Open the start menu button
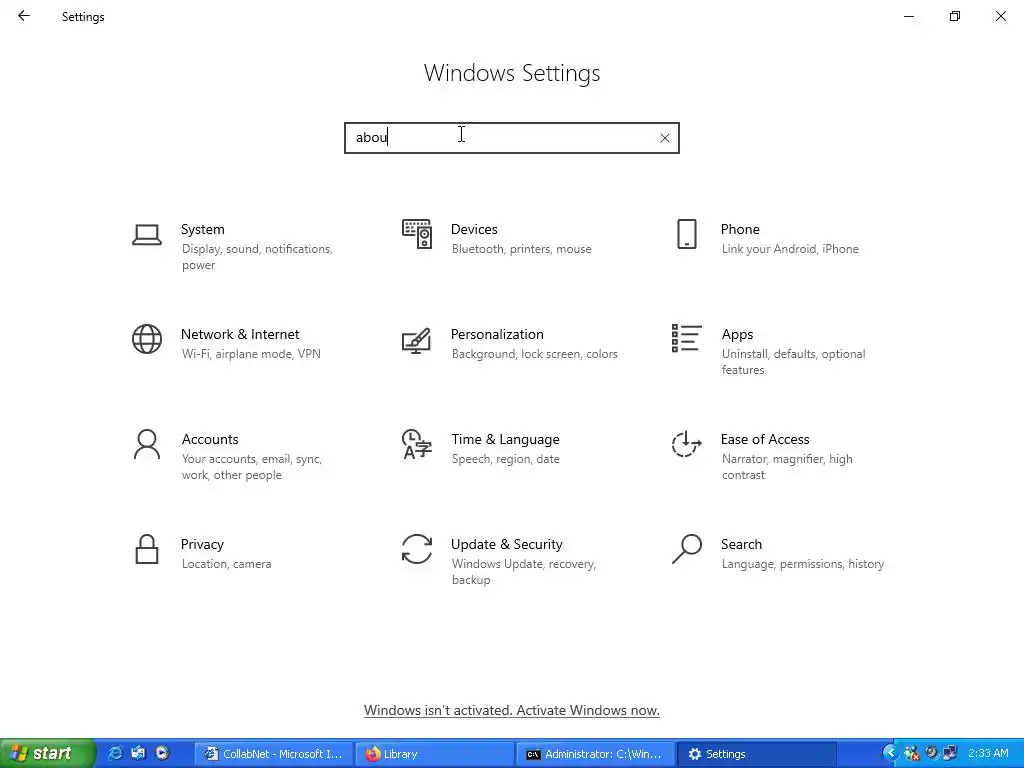 (47, 754)
